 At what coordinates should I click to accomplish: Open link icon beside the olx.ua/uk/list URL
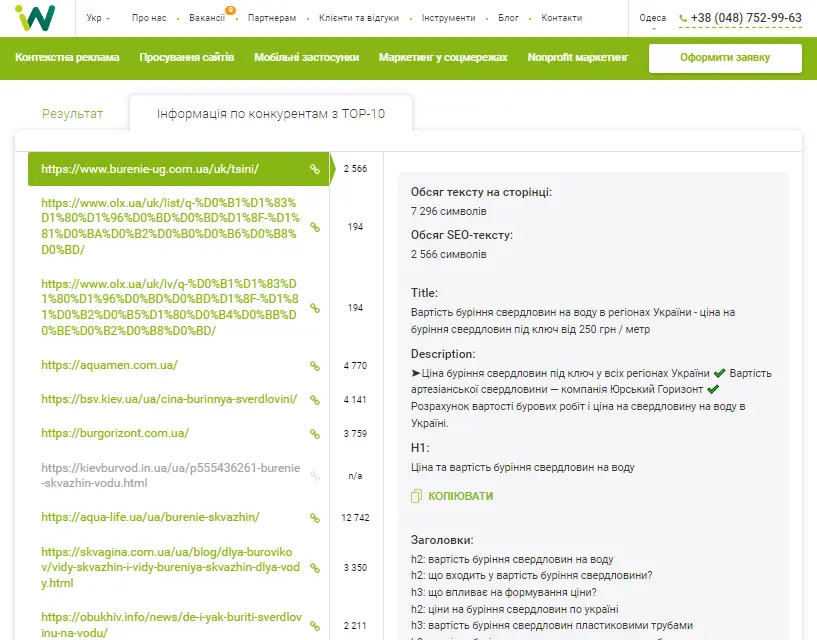pyautogui.click(x=315, y=227)
